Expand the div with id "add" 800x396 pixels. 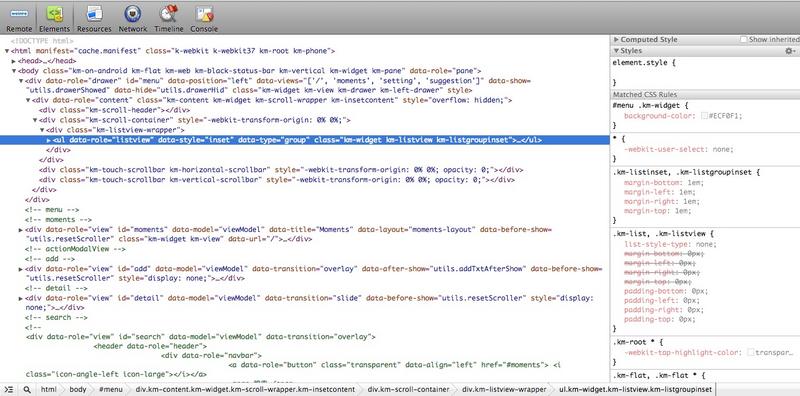coord(21,269)
